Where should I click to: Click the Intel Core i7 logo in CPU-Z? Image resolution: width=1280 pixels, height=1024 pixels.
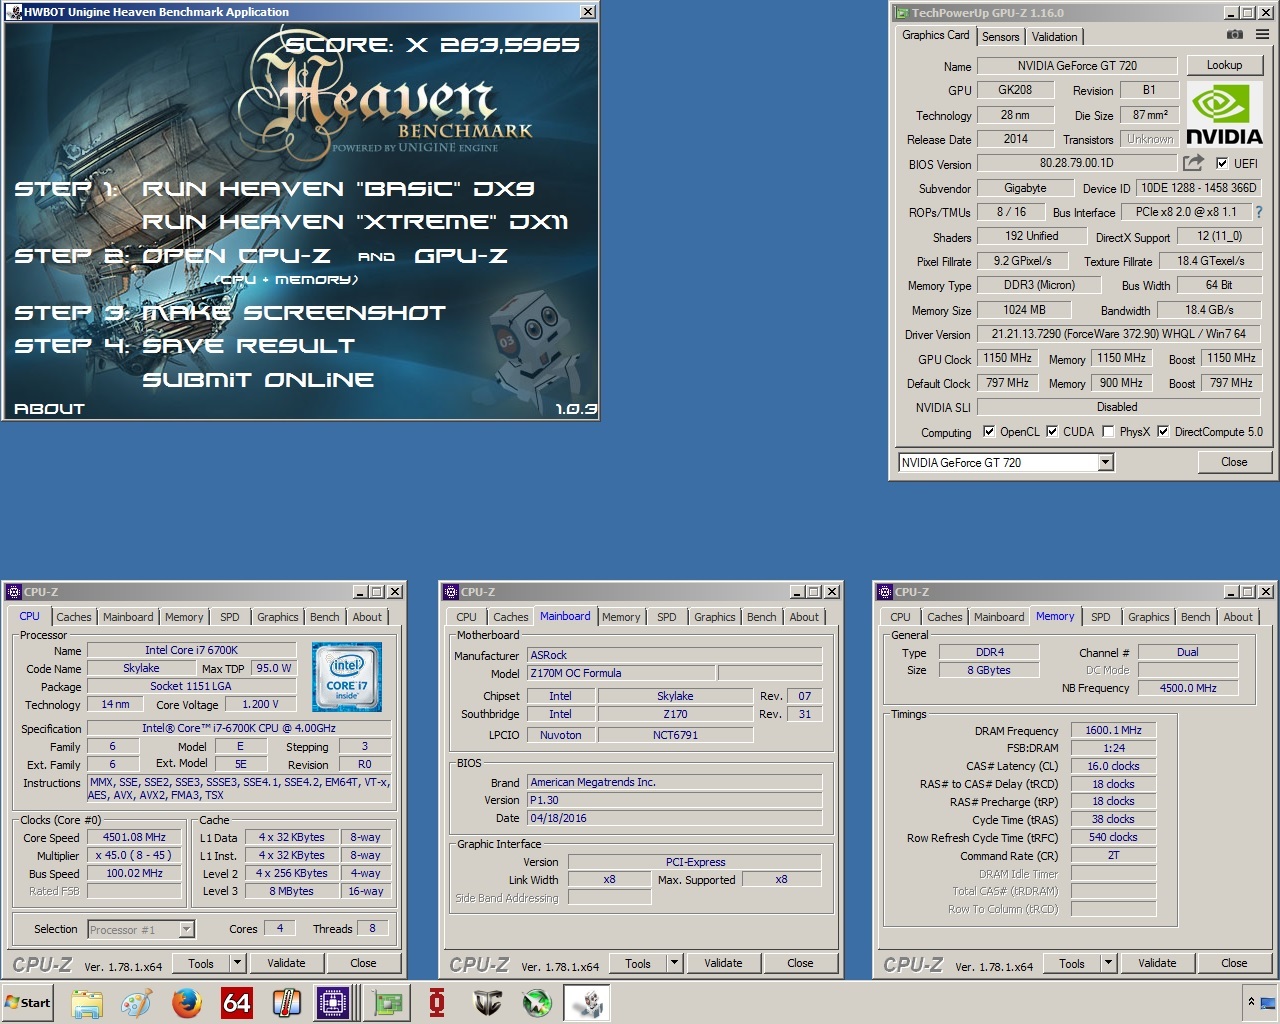click(x=347, y=678)
